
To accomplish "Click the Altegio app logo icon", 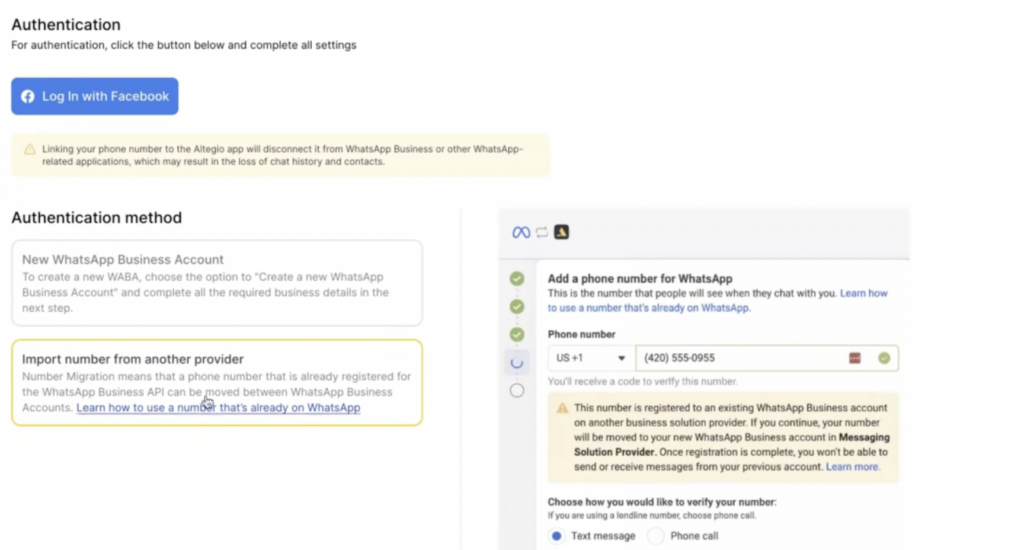I will pyautogui.click(x=562, y=232).
